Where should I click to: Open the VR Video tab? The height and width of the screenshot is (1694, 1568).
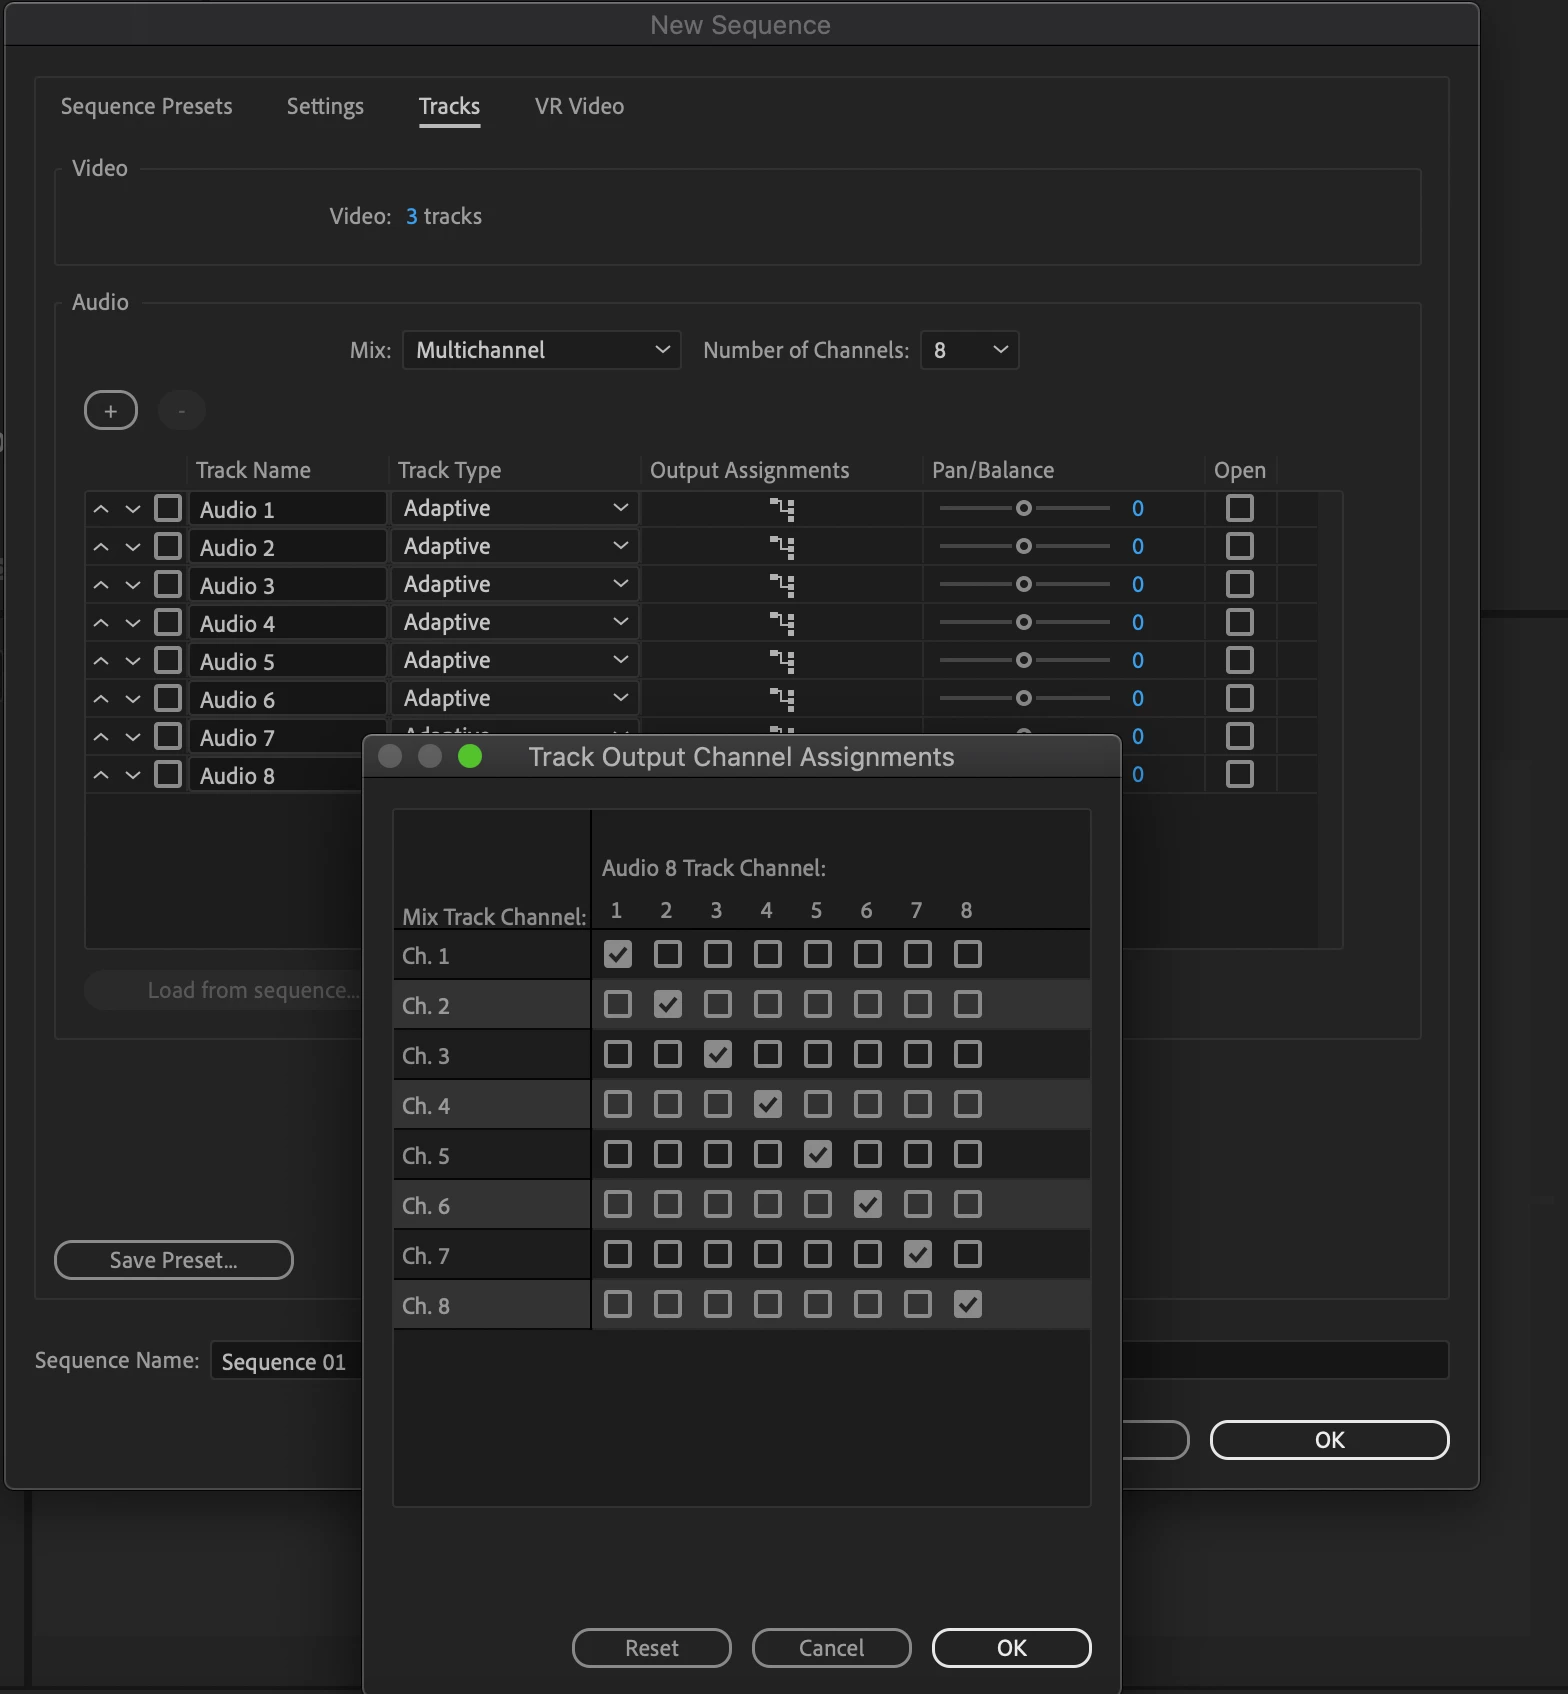(x=579, y=106)
